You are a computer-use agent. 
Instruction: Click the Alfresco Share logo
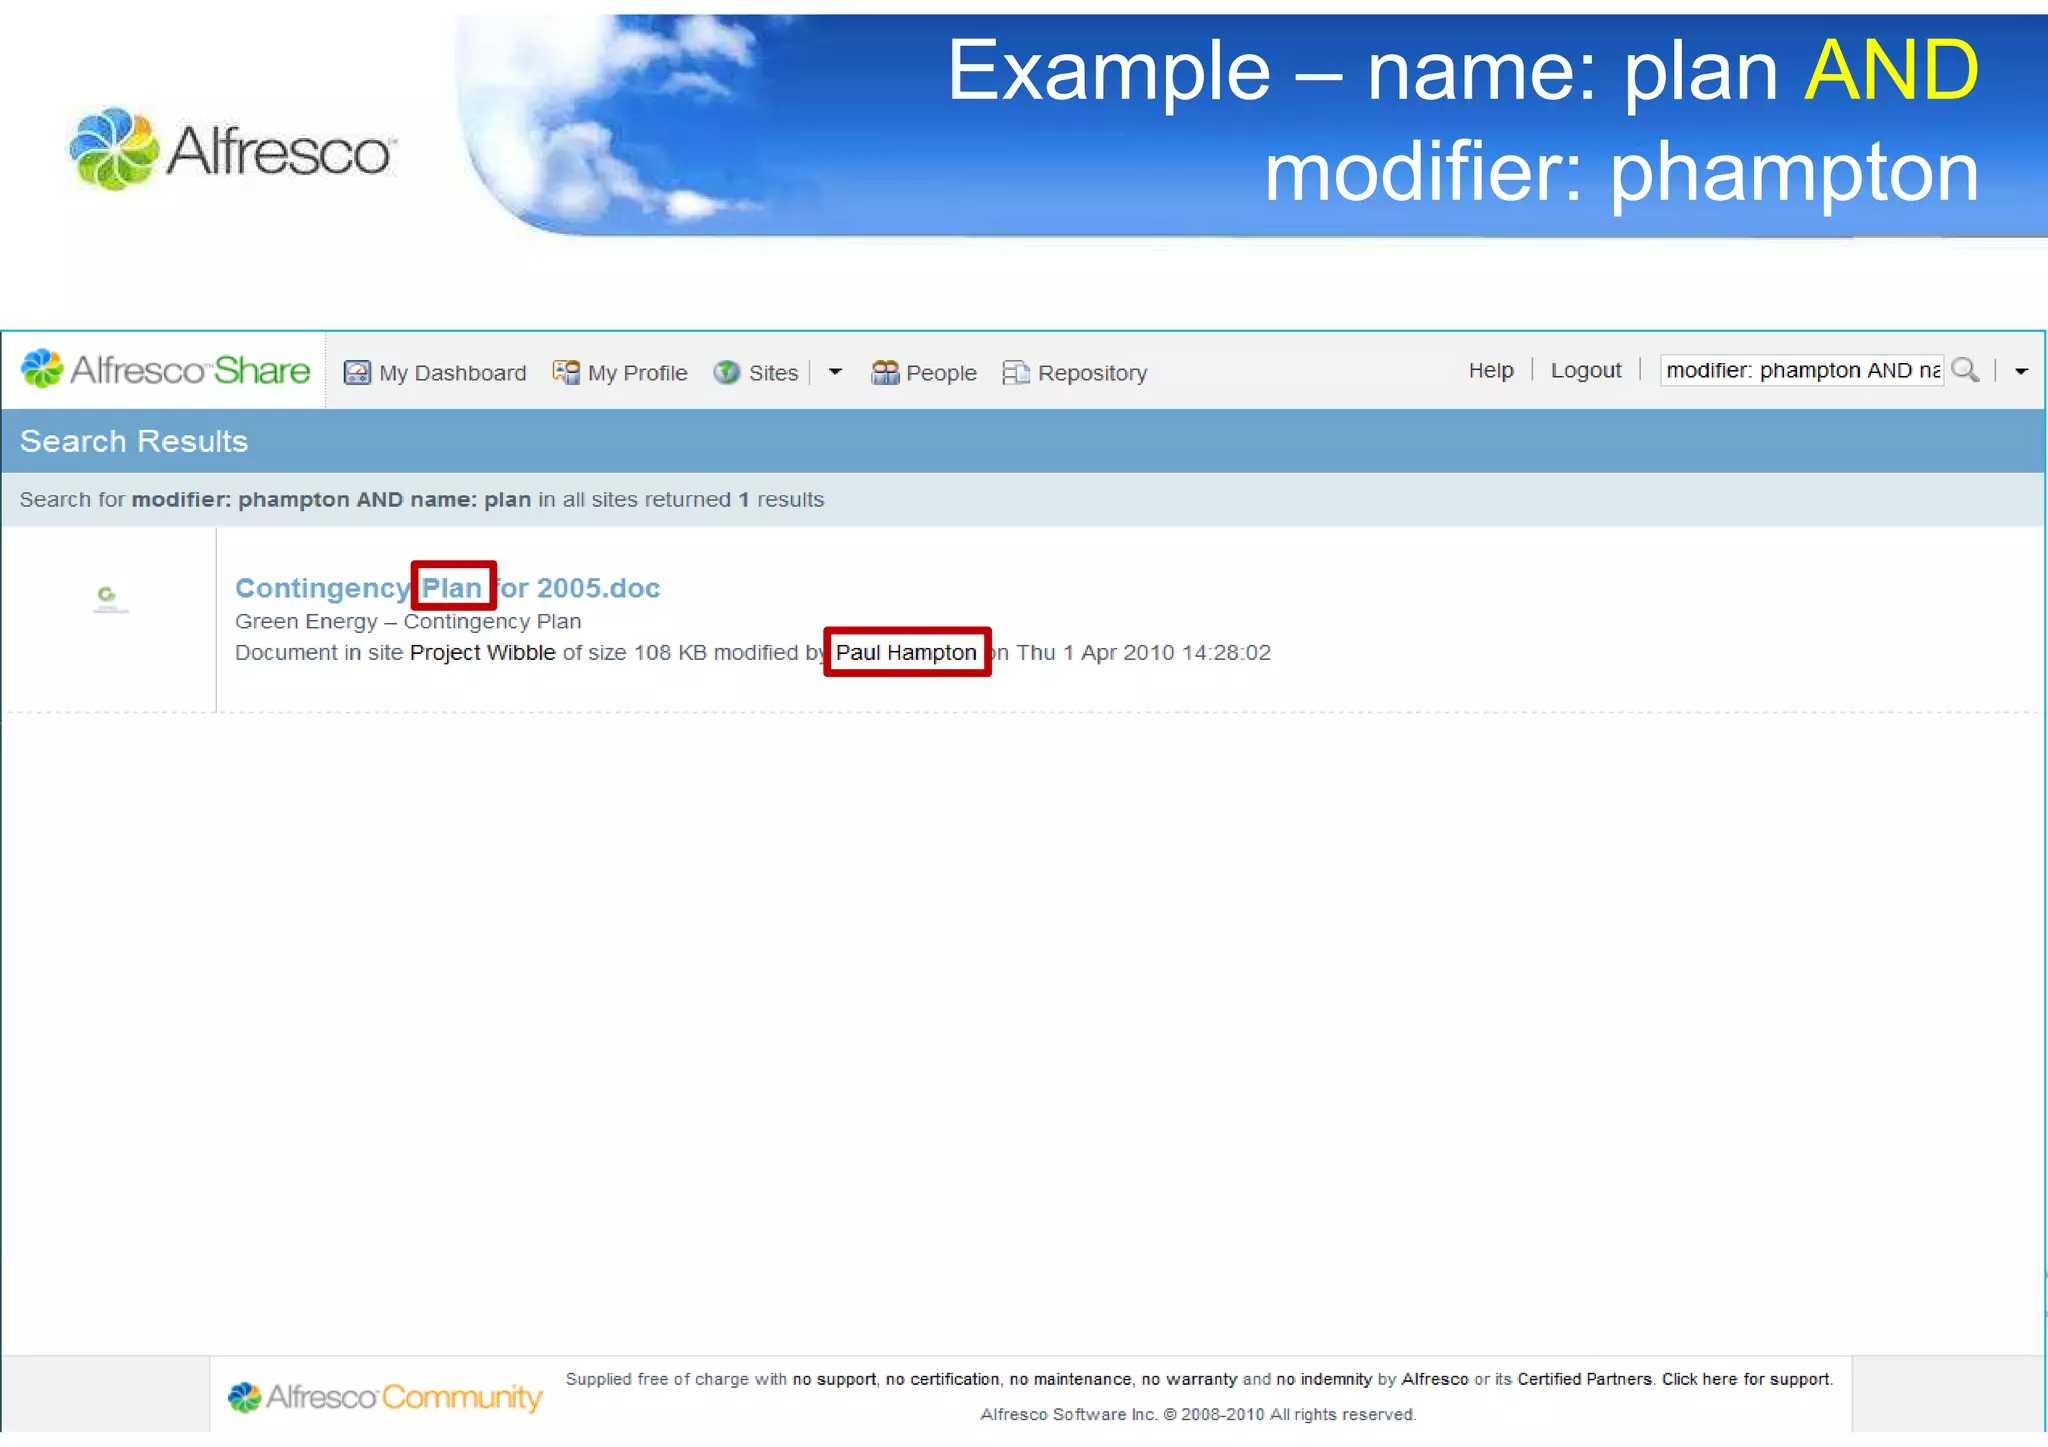pyautogui.click(x=166, y=370)
